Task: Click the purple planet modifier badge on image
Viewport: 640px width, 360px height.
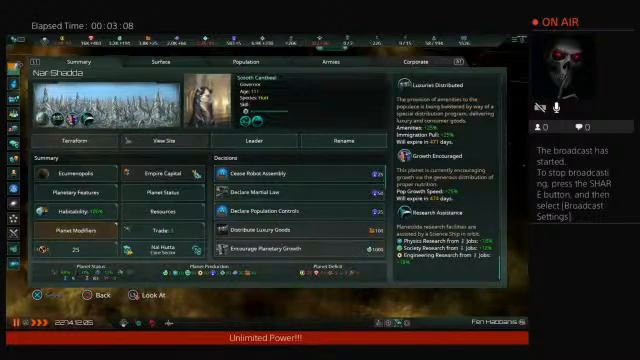Action: (72, 119)
